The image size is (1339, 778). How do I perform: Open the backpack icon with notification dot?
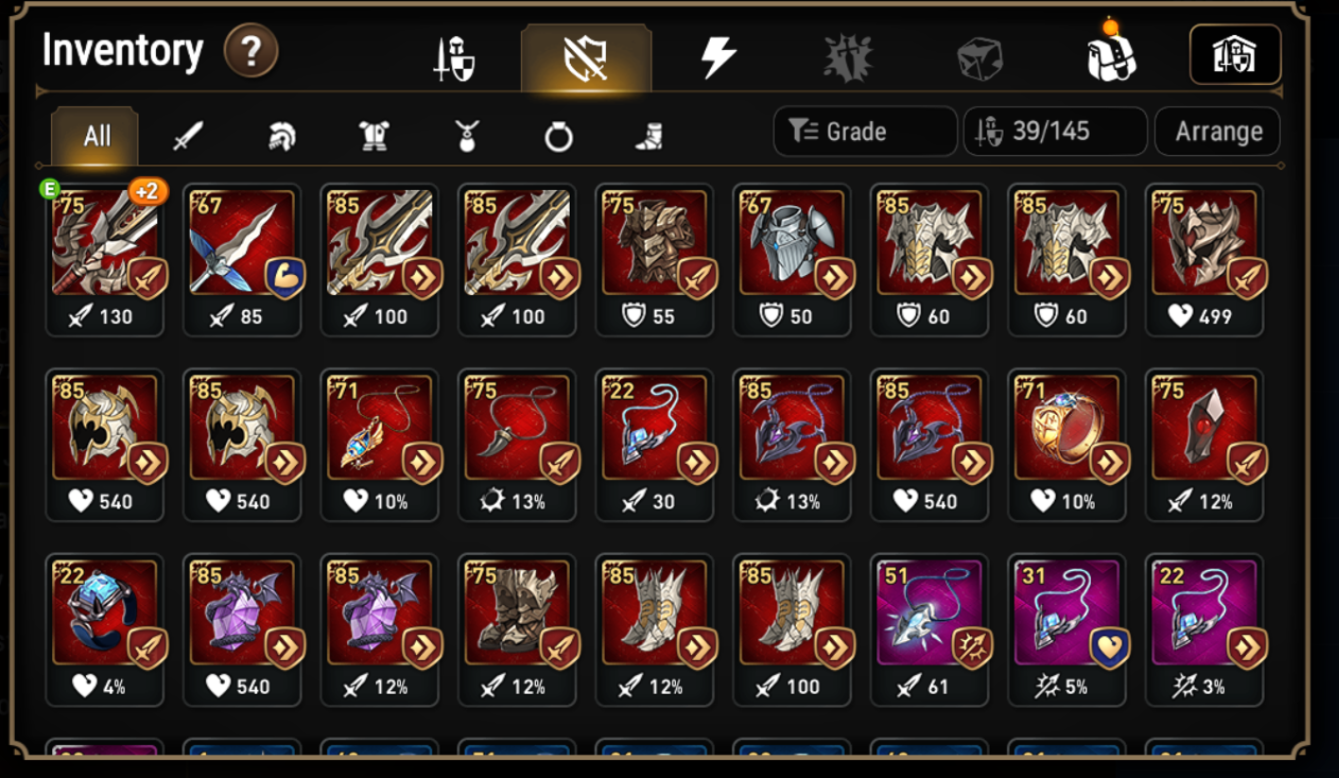pos(1111,55)
